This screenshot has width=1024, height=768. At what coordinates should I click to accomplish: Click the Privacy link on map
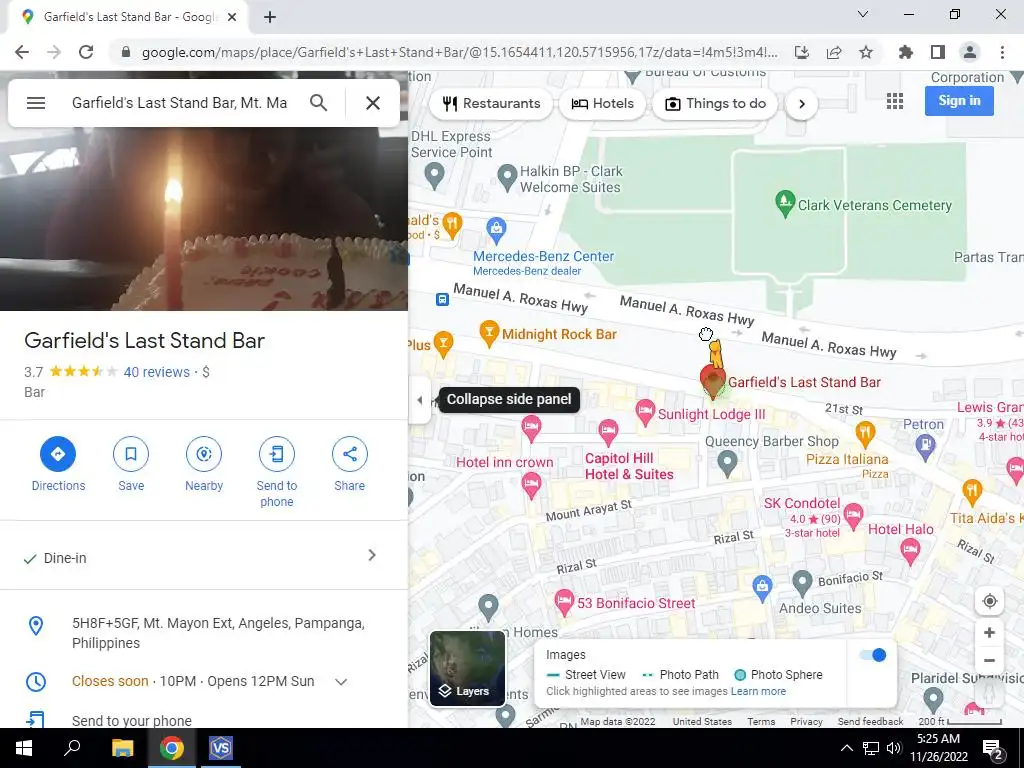pos(807,722)
